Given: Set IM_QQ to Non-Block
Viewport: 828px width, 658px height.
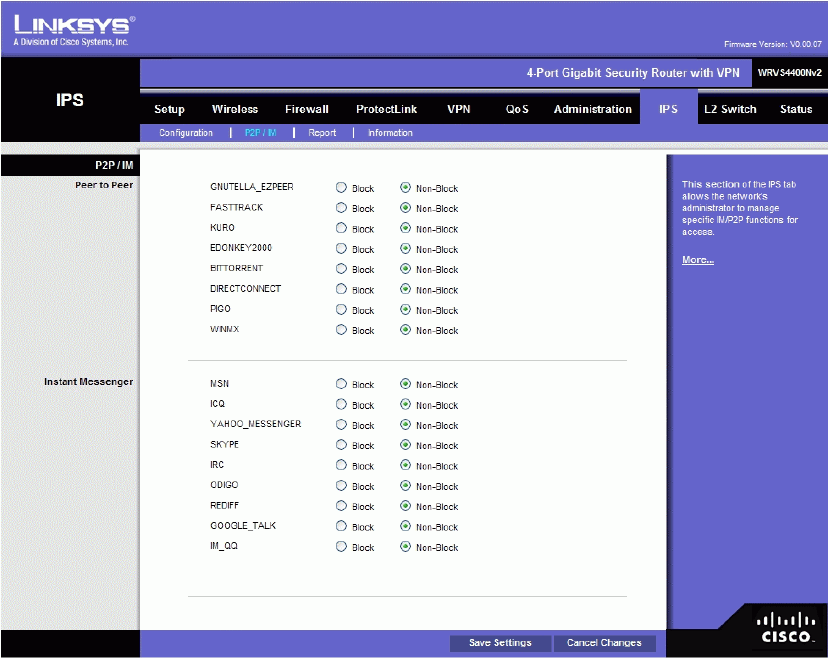Looking at the screenshot, I should 405,547.
